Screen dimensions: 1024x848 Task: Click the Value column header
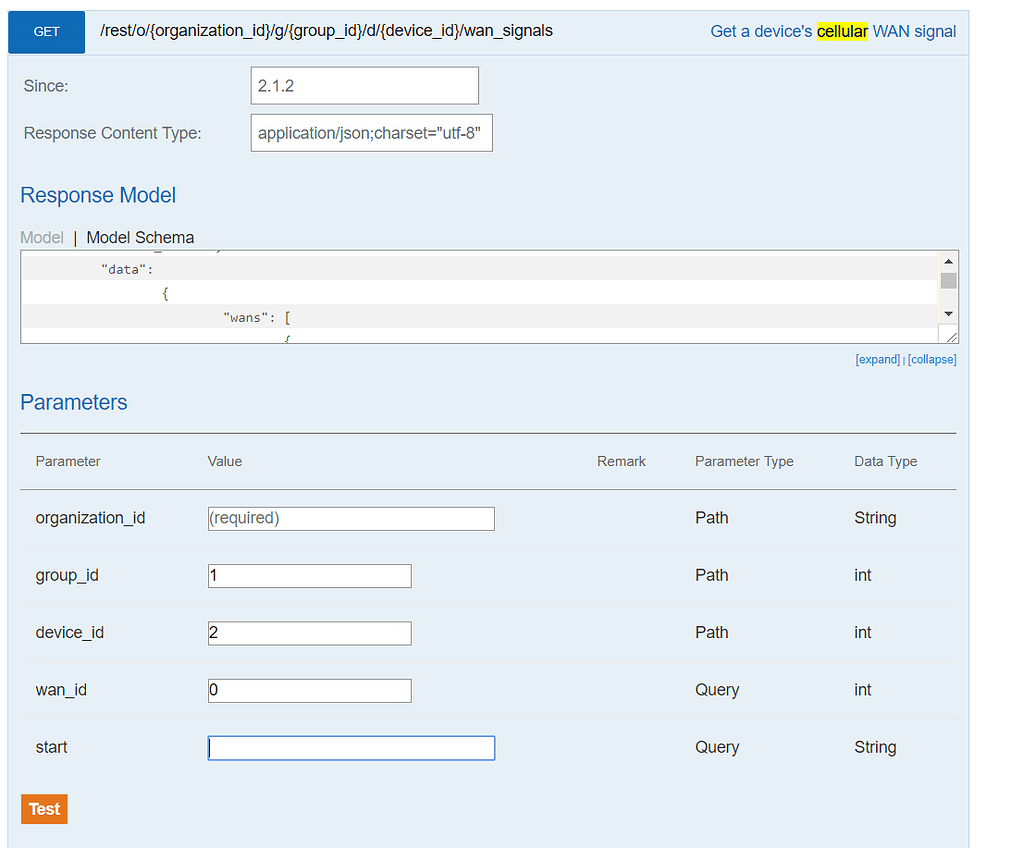(x=225, y=461)
